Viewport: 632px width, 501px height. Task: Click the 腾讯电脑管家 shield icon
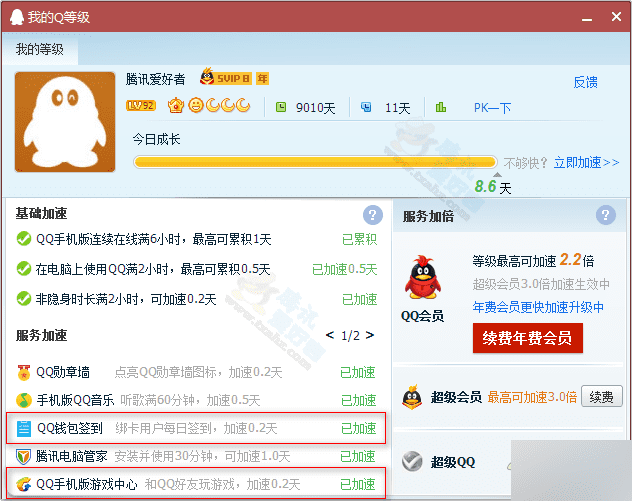pos(23,457)
